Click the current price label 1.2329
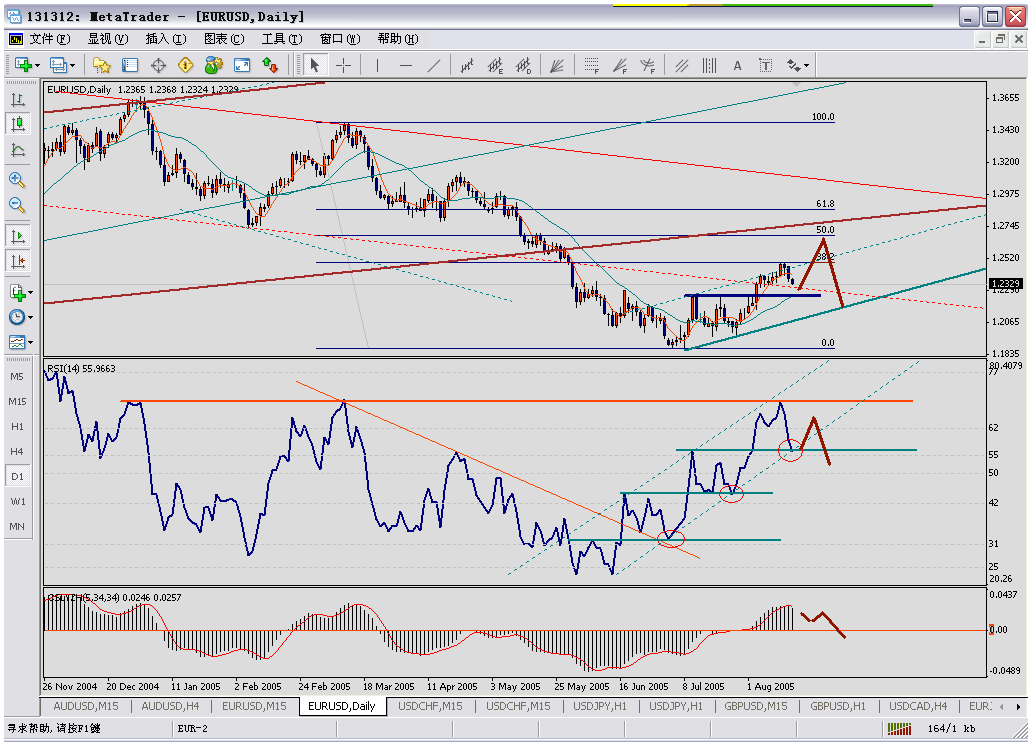 point(1005,284)
